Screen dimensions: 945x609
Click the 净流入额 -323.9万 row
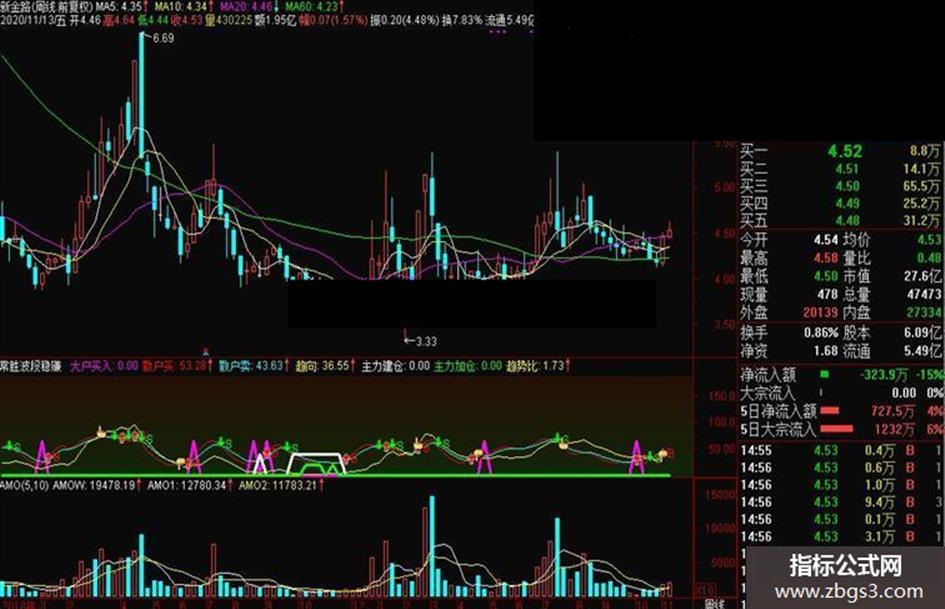point(841,375)
